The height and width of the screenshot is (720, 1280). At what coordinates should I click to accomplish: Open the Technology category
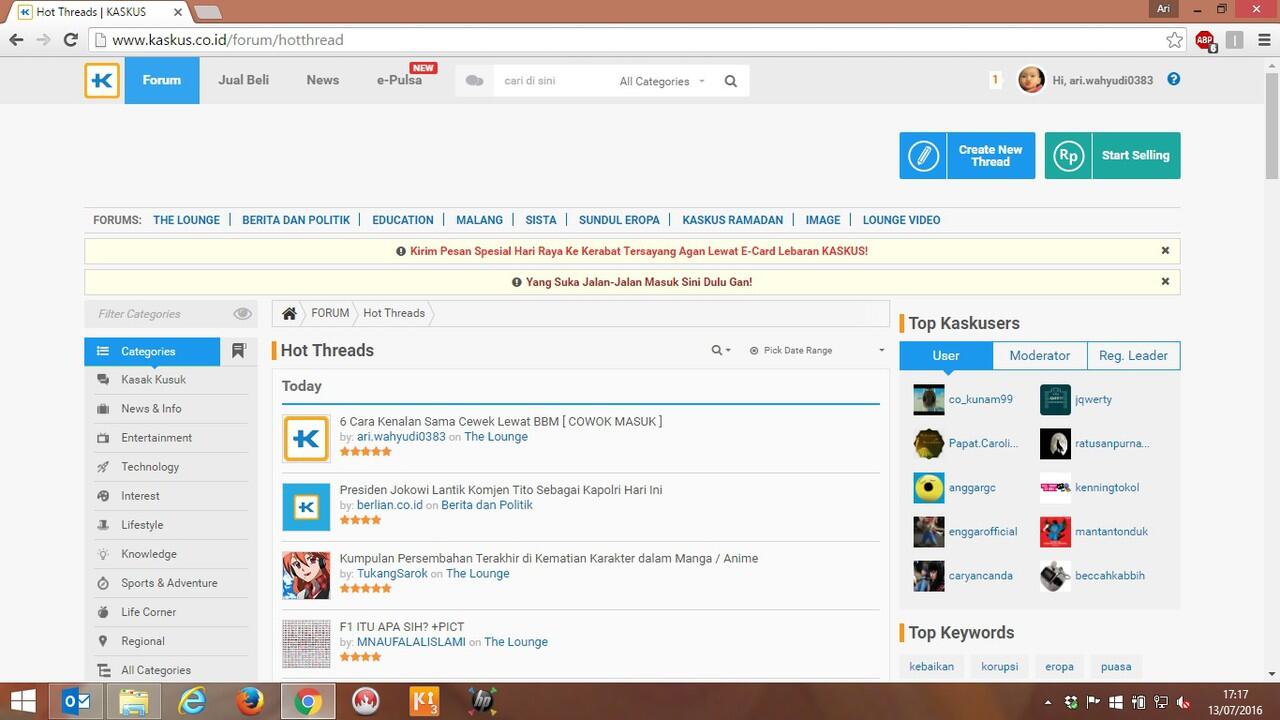tap(150, 467)
